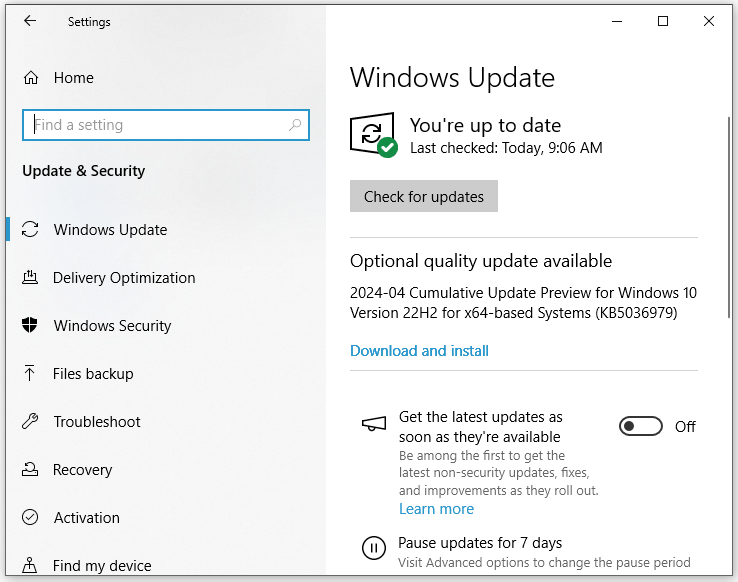Open Delivery Optimization settings

(124, 278)
